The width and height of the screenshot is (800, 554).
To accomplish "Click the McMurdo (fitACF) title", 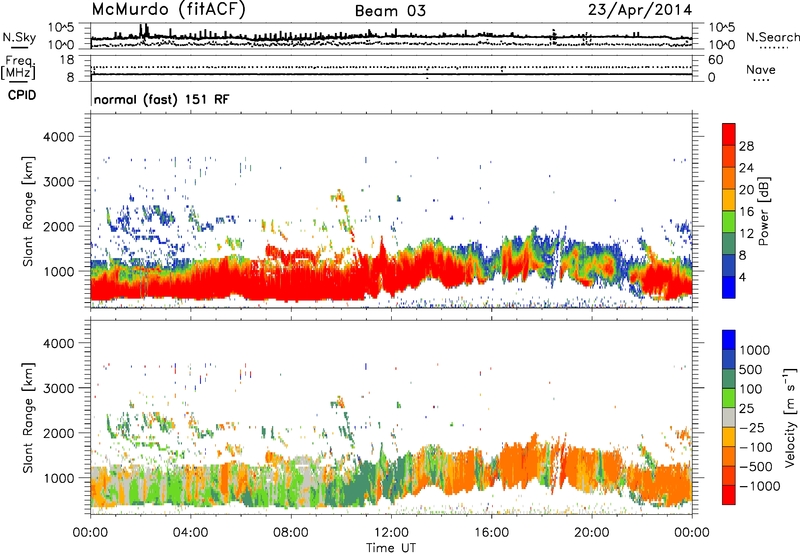I will (x=168, y=10).
